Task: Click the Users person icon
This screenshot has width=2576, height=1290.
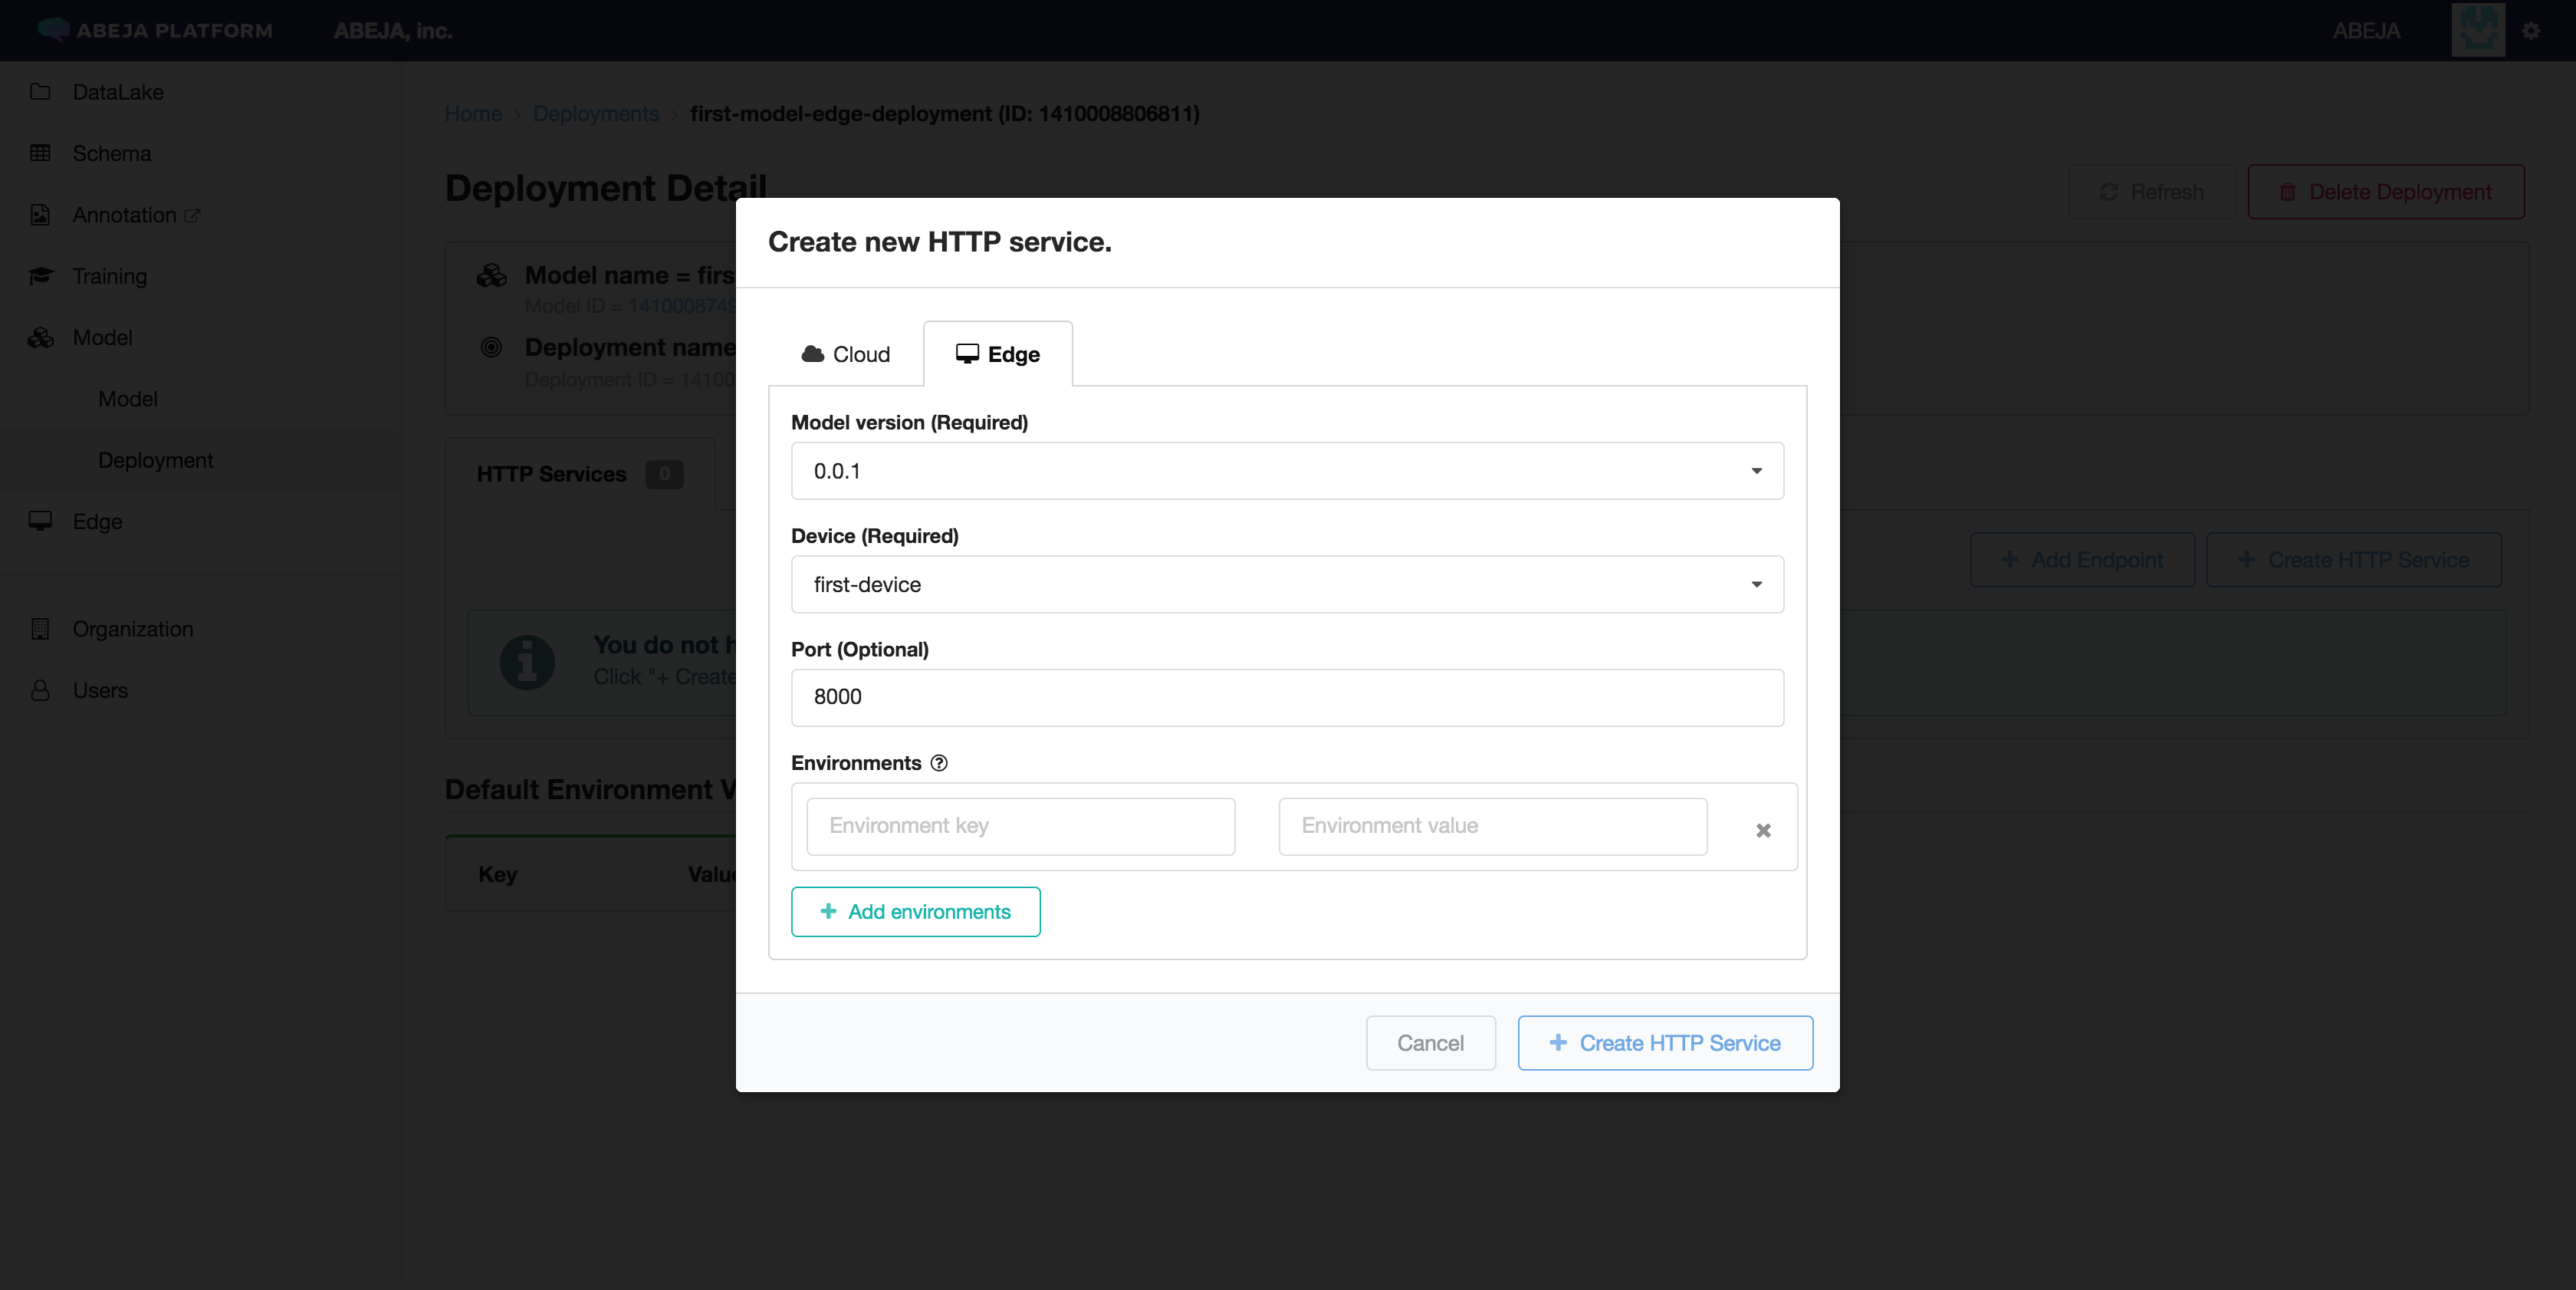Action: tap(40, 690)
